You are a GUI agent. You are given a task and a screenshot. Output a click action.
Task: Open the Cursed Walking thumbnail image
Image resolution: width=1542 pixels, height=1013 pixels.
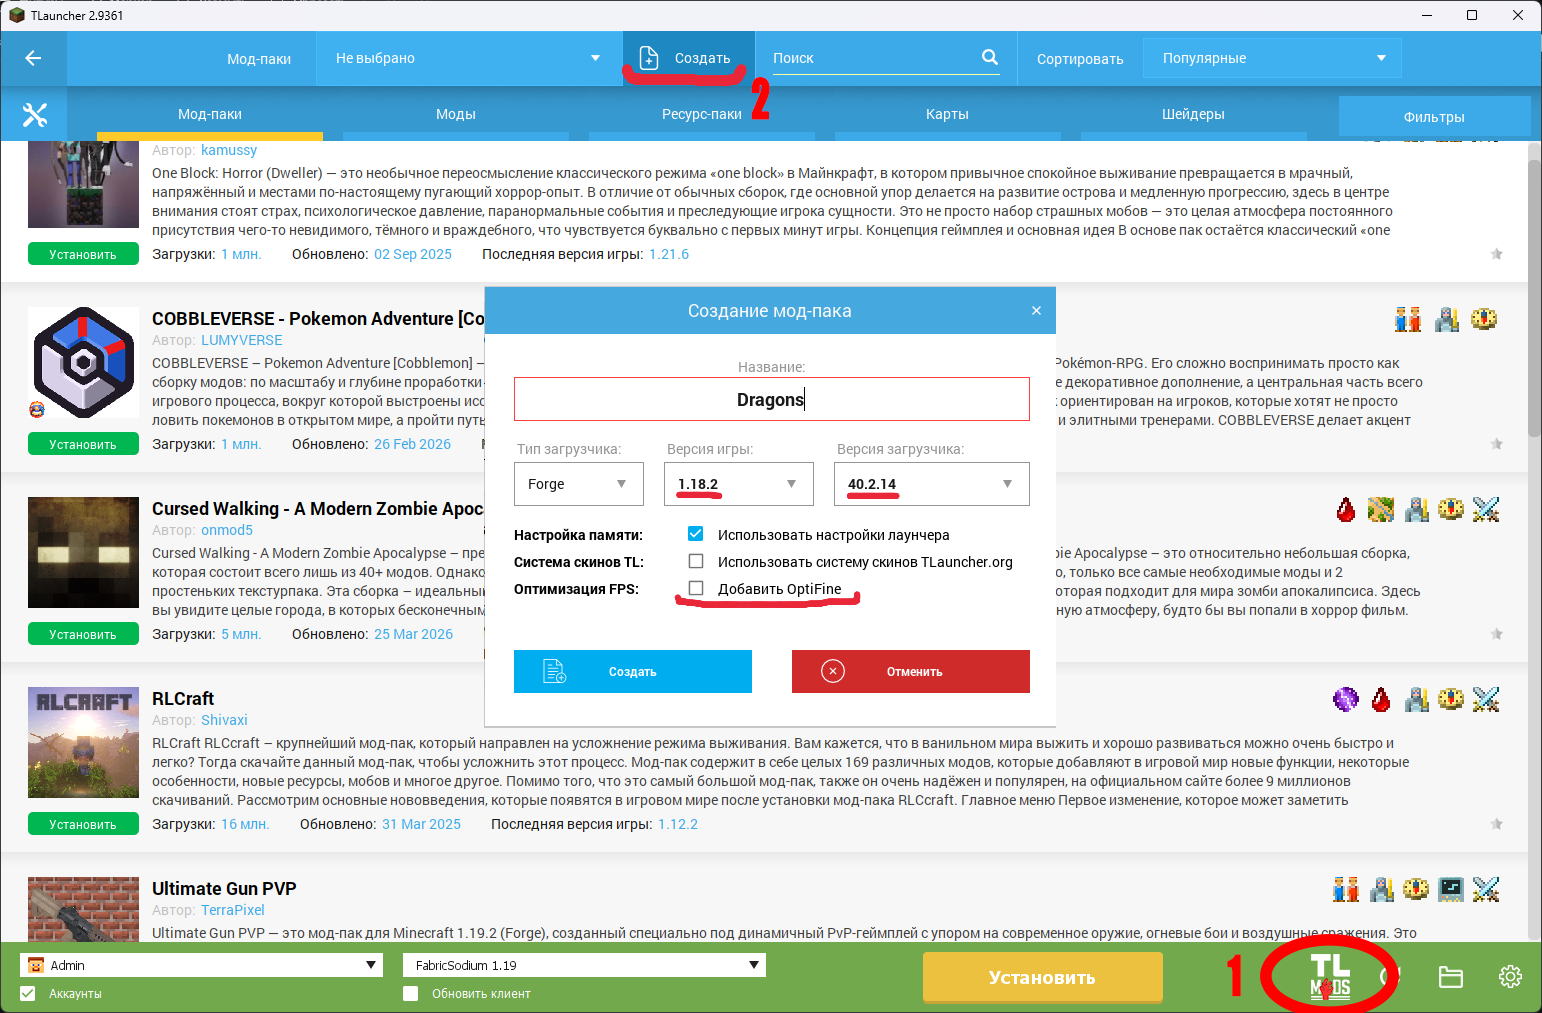click(x=83, y=552)
